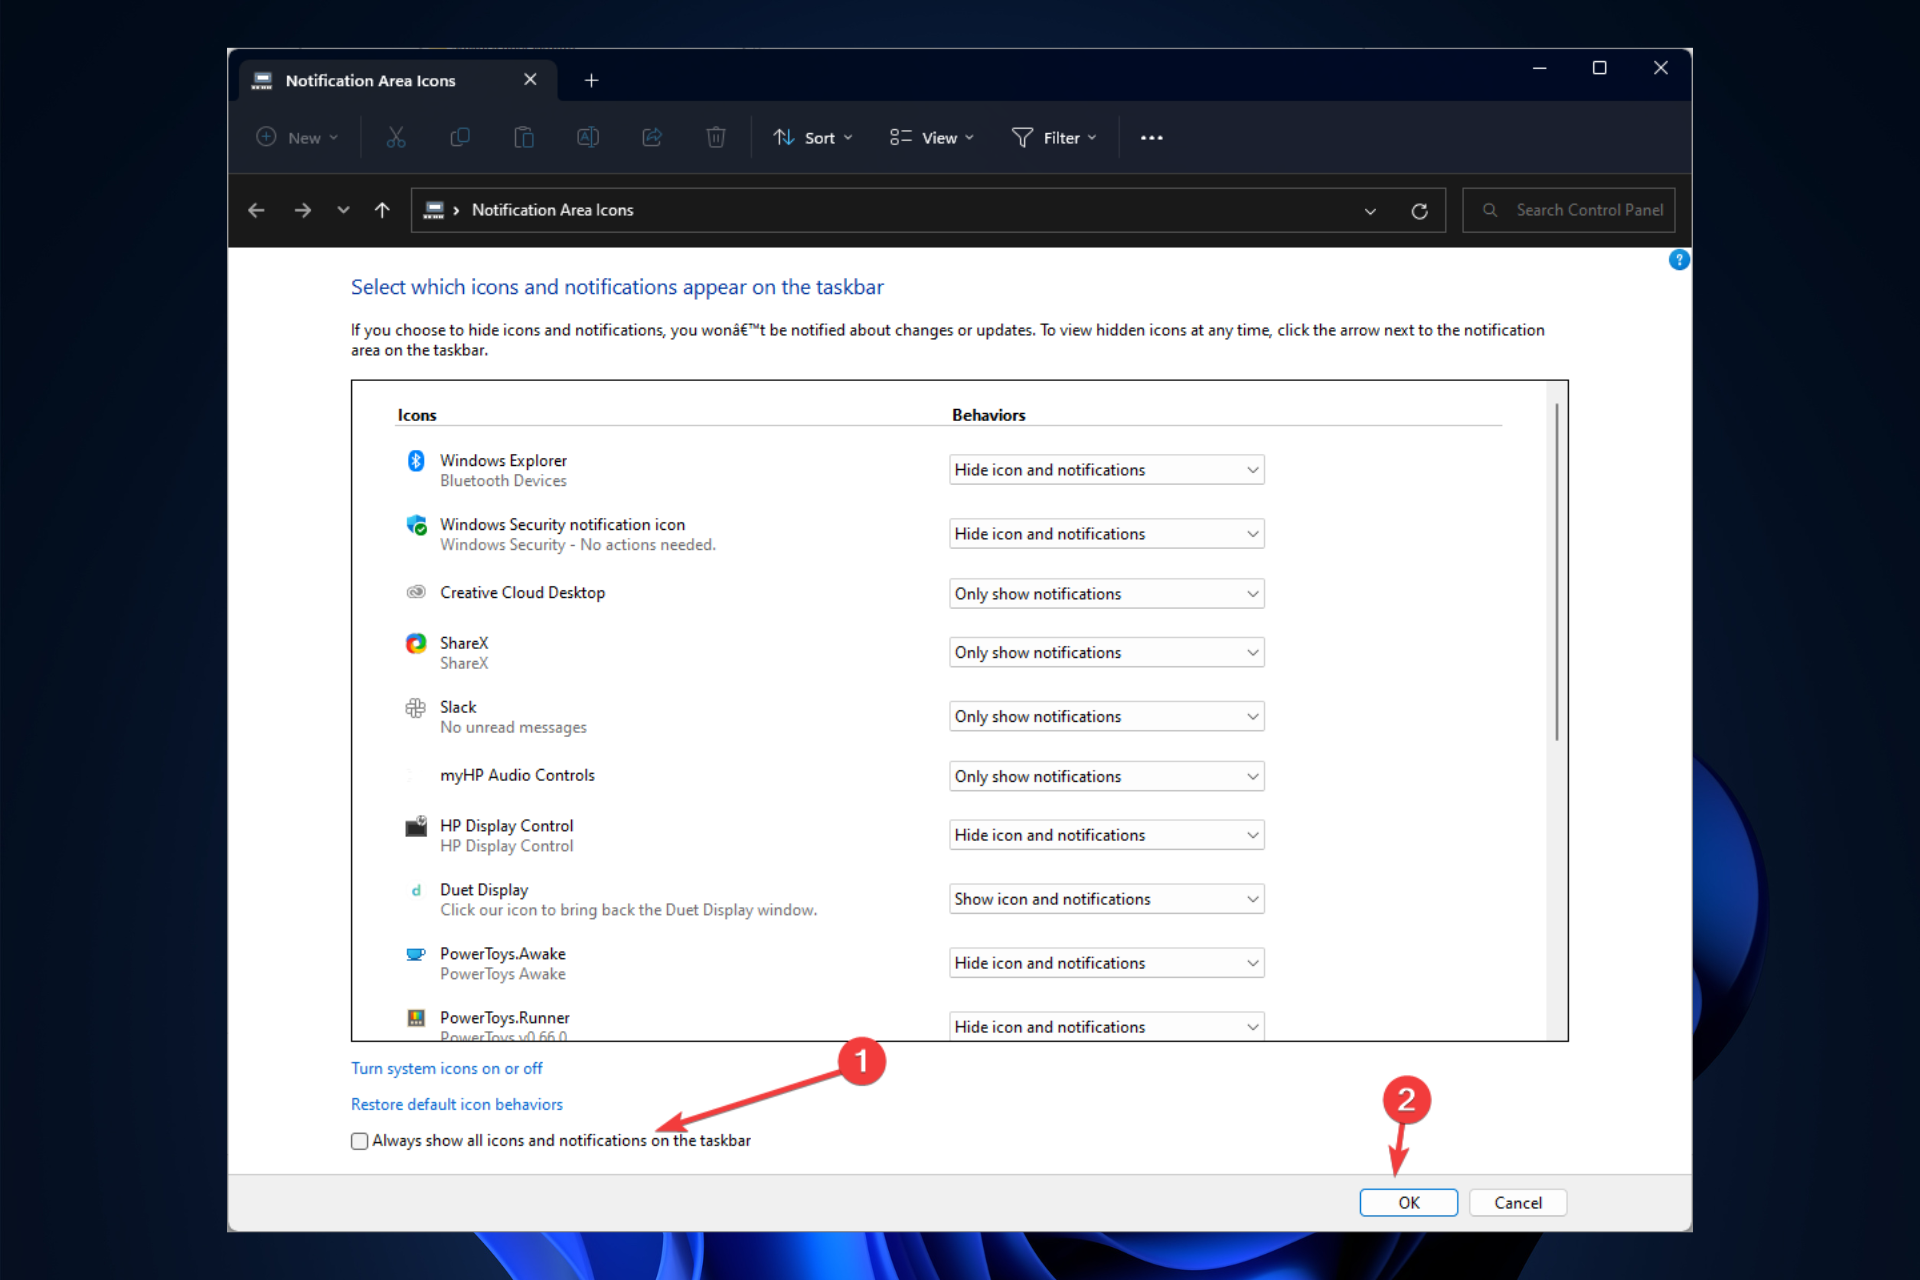Open the View menu
This screenshot has width=1920, height=1280.
point(931,138)
